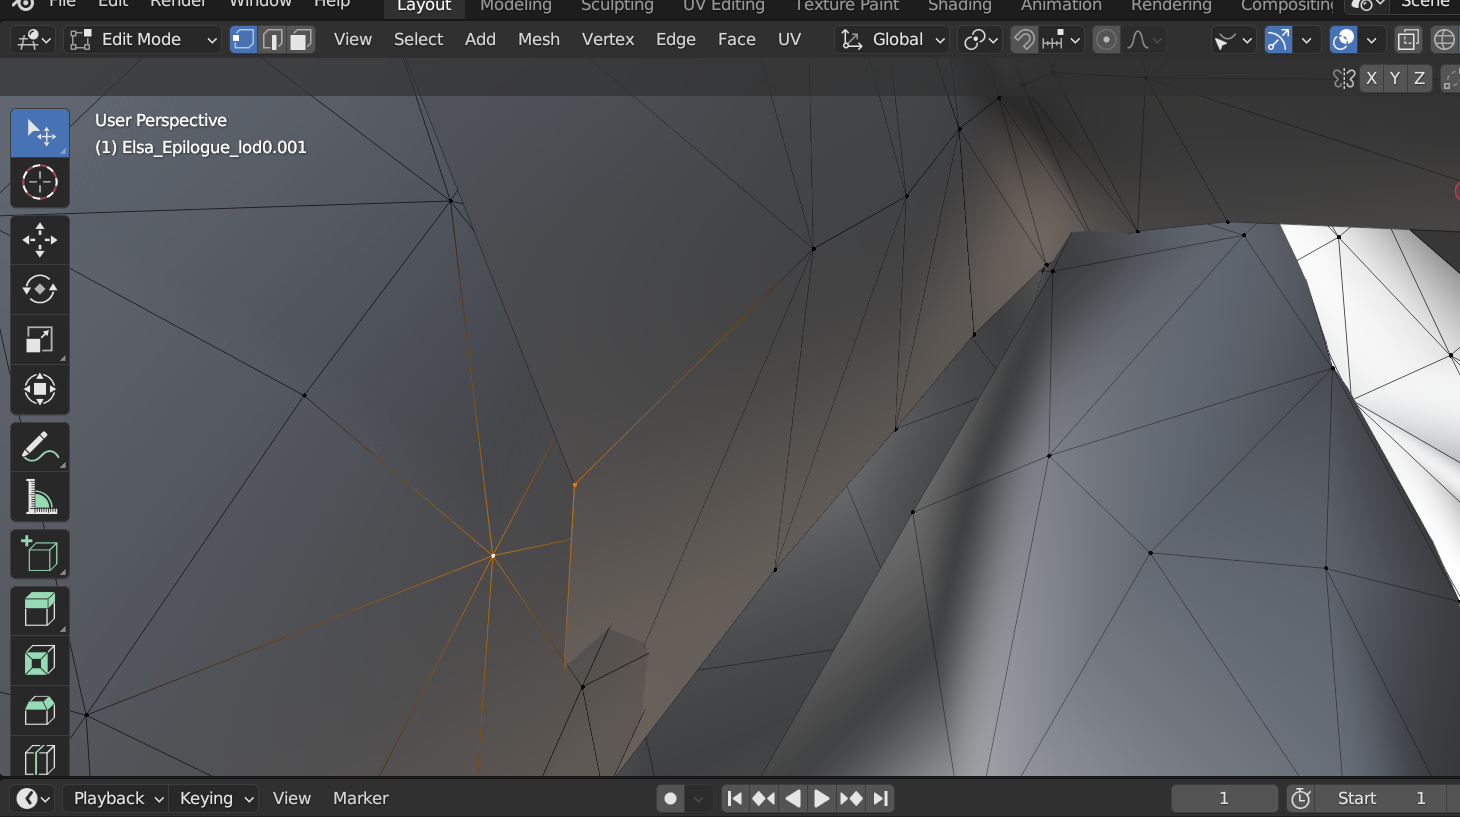Open the viewport View menu
Image resolution: width=1460 pixels, height=817 pixels.
353,39
